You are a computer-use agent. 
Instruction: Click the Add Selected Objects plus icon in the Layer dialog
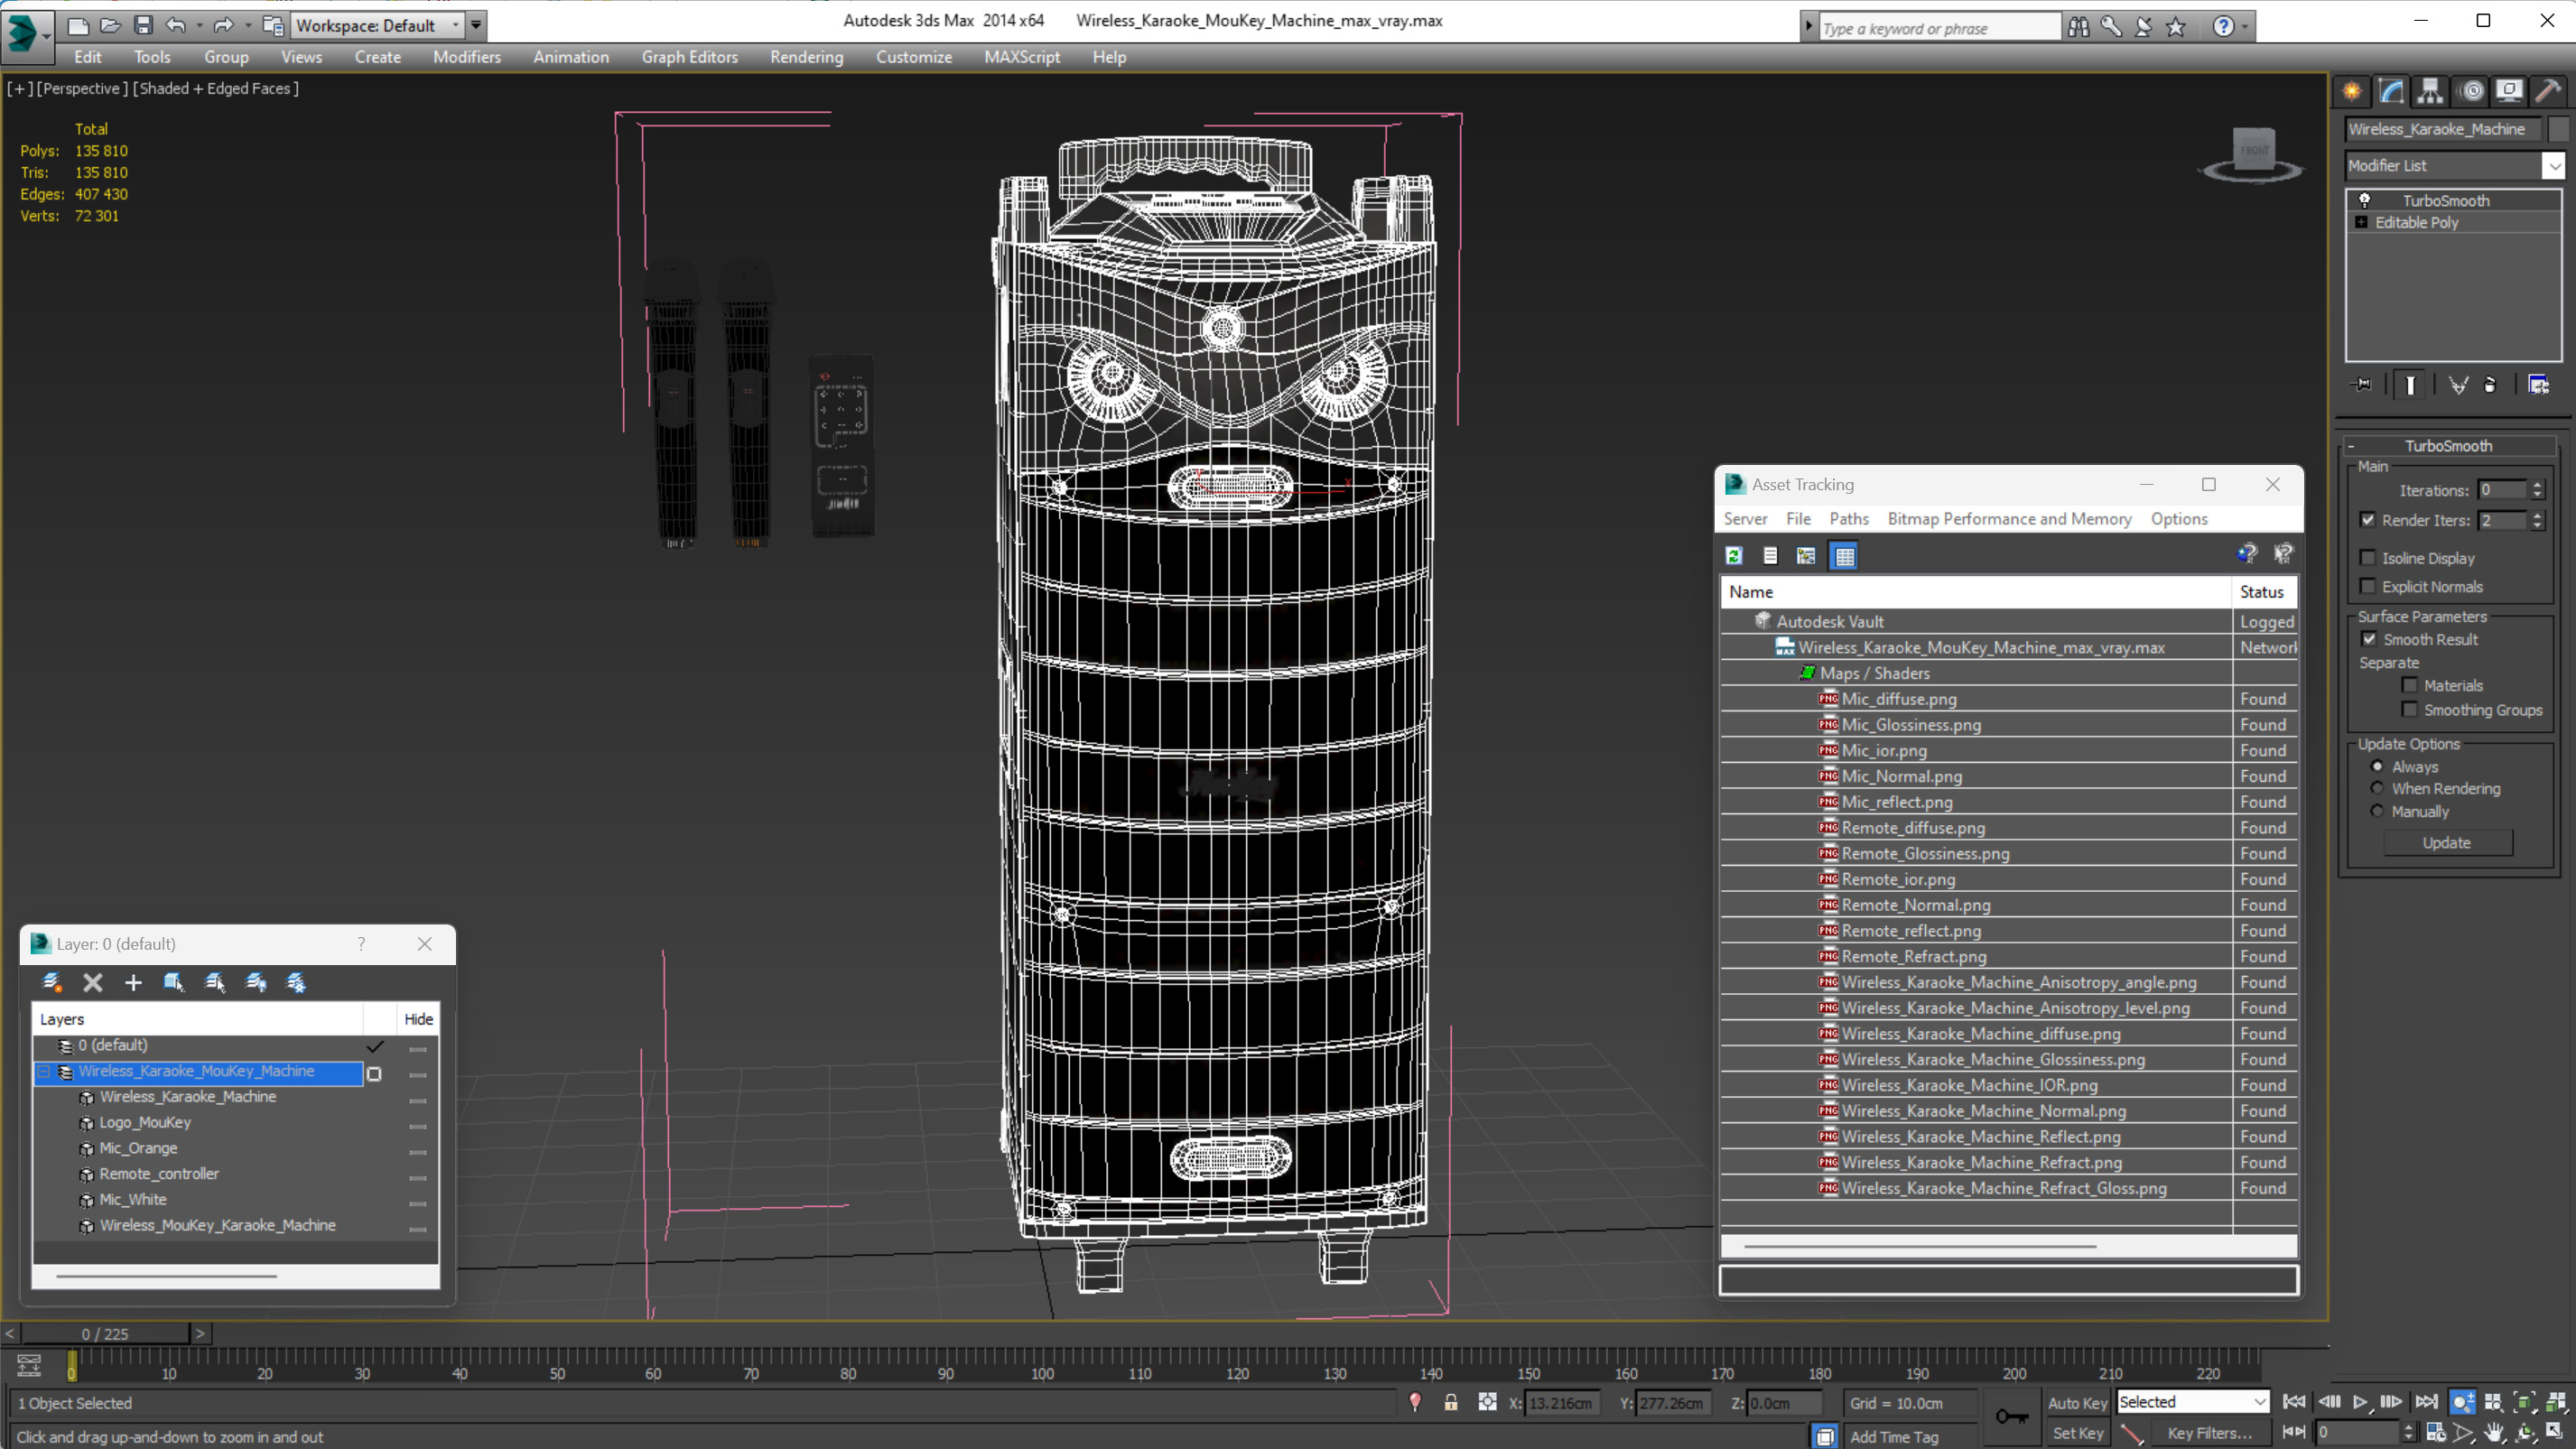(133, 982)
